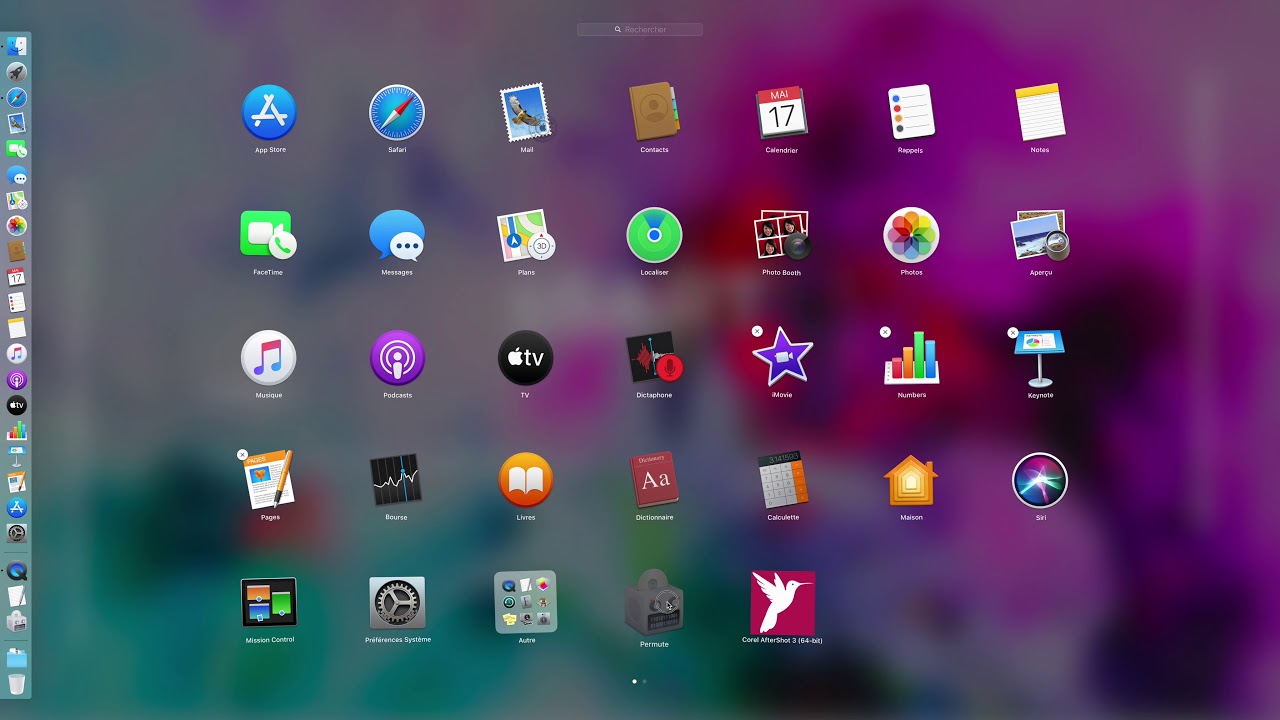Delete Numbers using its X badge
Screen dimensions: 1280x720
click(885, 332)
